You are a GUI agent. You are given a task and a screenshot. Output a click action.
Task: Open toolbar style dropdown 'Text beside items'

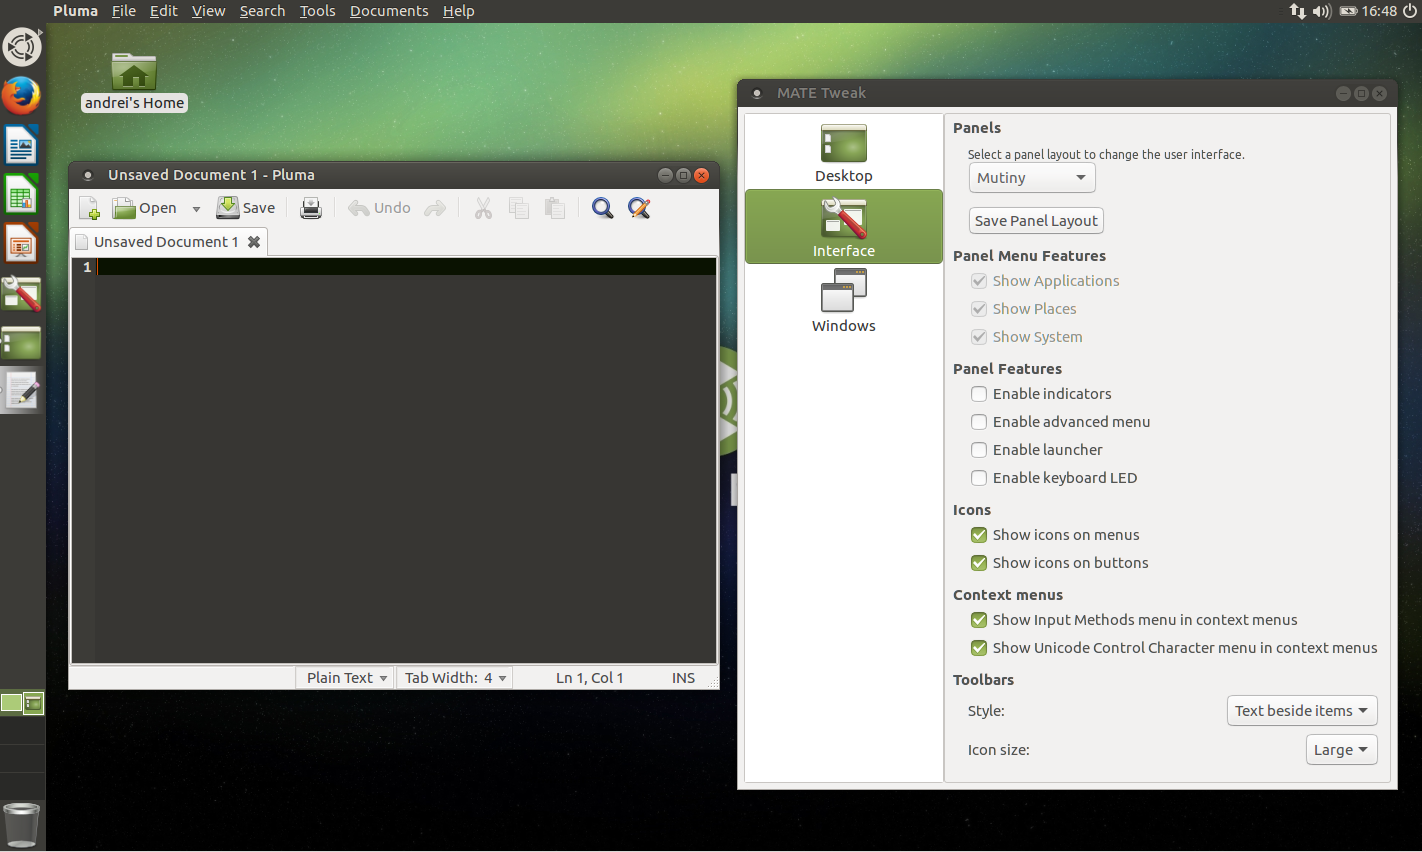click(1302, 711)
